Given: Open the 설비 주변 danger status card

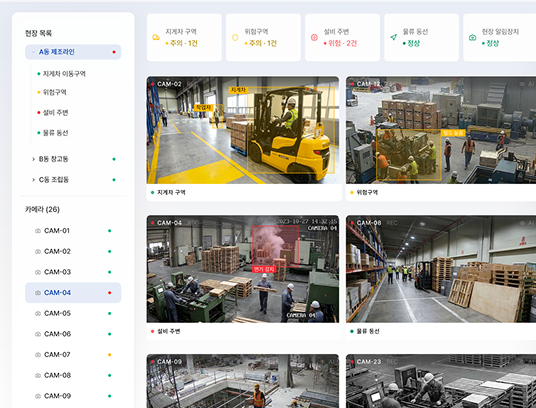Looking at the screenshot, I should point(343,38).
